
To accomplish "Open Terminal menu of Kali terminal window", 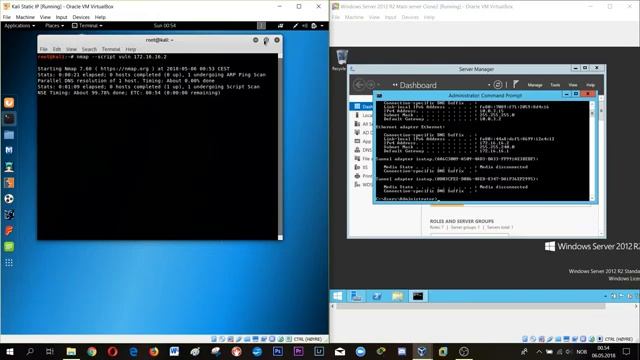I will click(111, 49).
